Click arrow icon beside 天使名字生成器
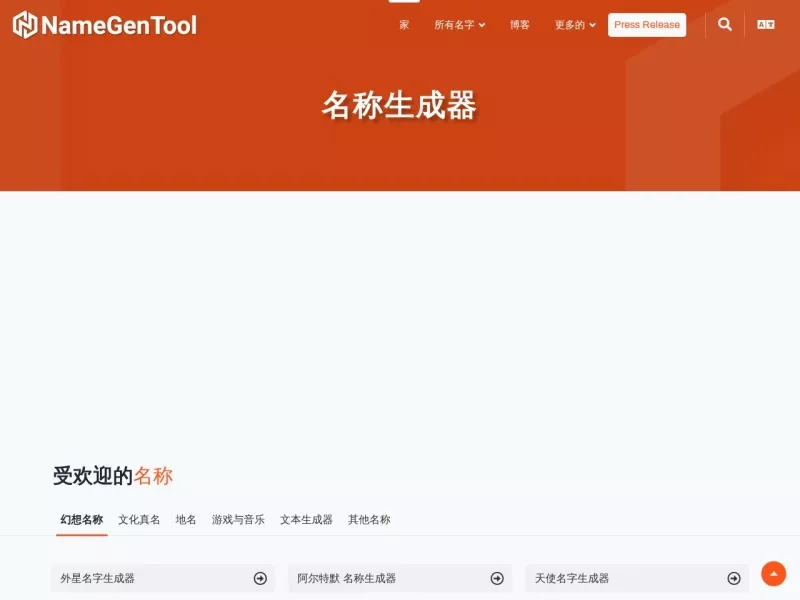The height and width of the screenshot is (600, 800). [x=734, y=578]
